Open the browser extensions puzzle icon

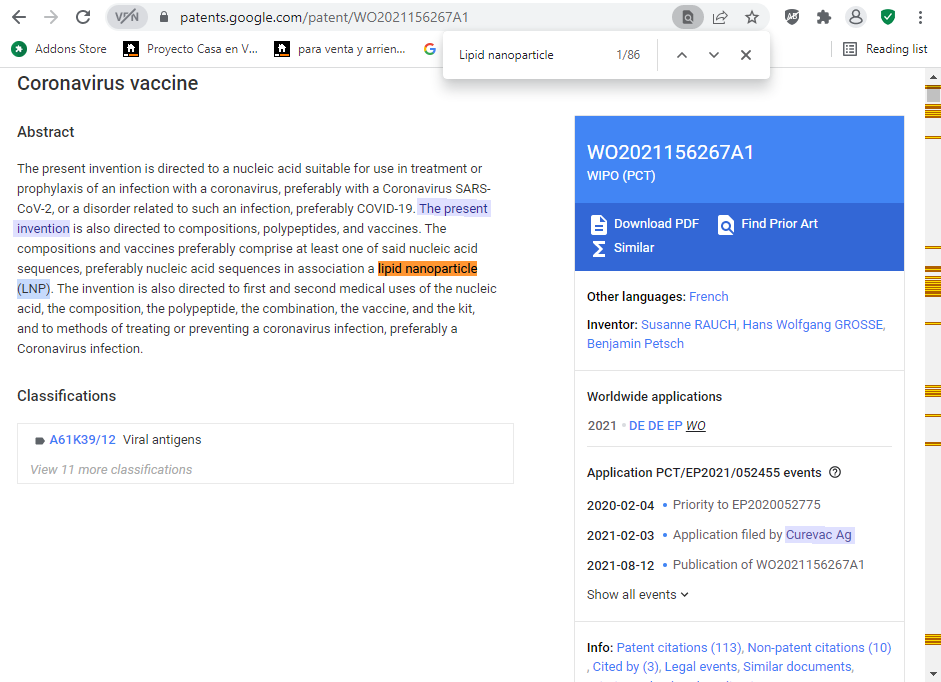(824, 17)
